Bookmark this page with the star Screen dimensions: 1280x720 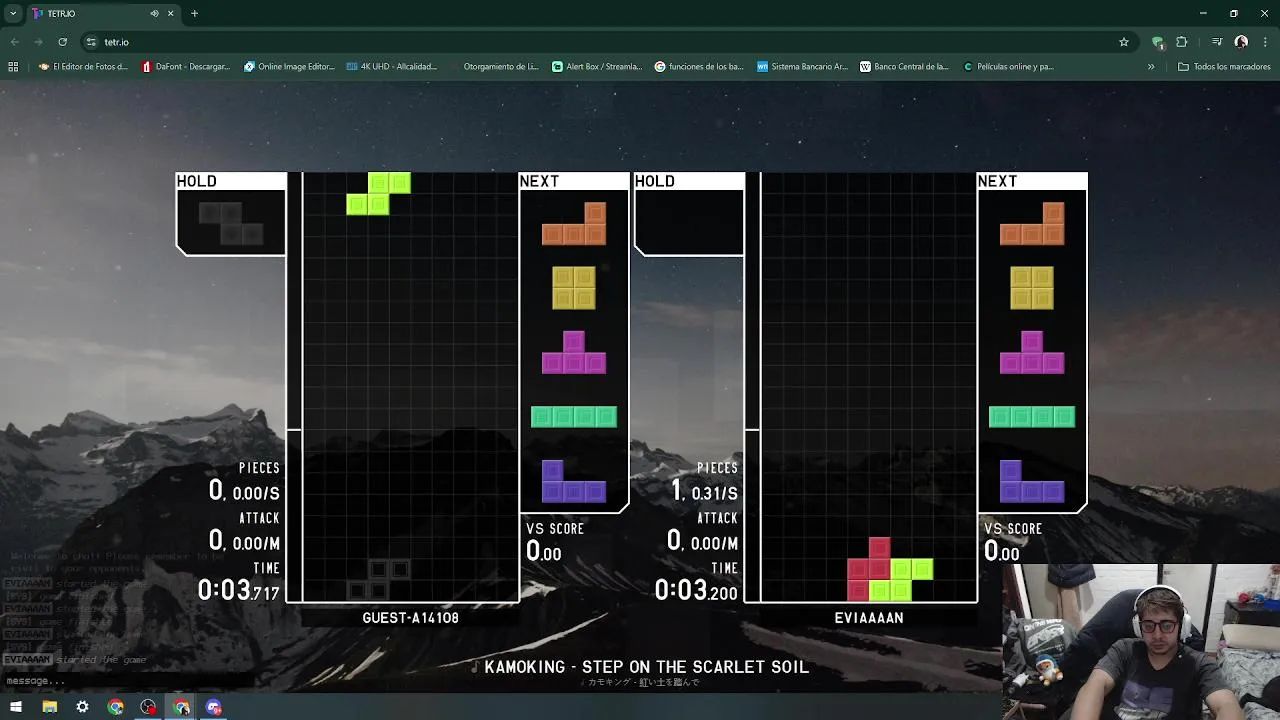[x=1124, y=42]
